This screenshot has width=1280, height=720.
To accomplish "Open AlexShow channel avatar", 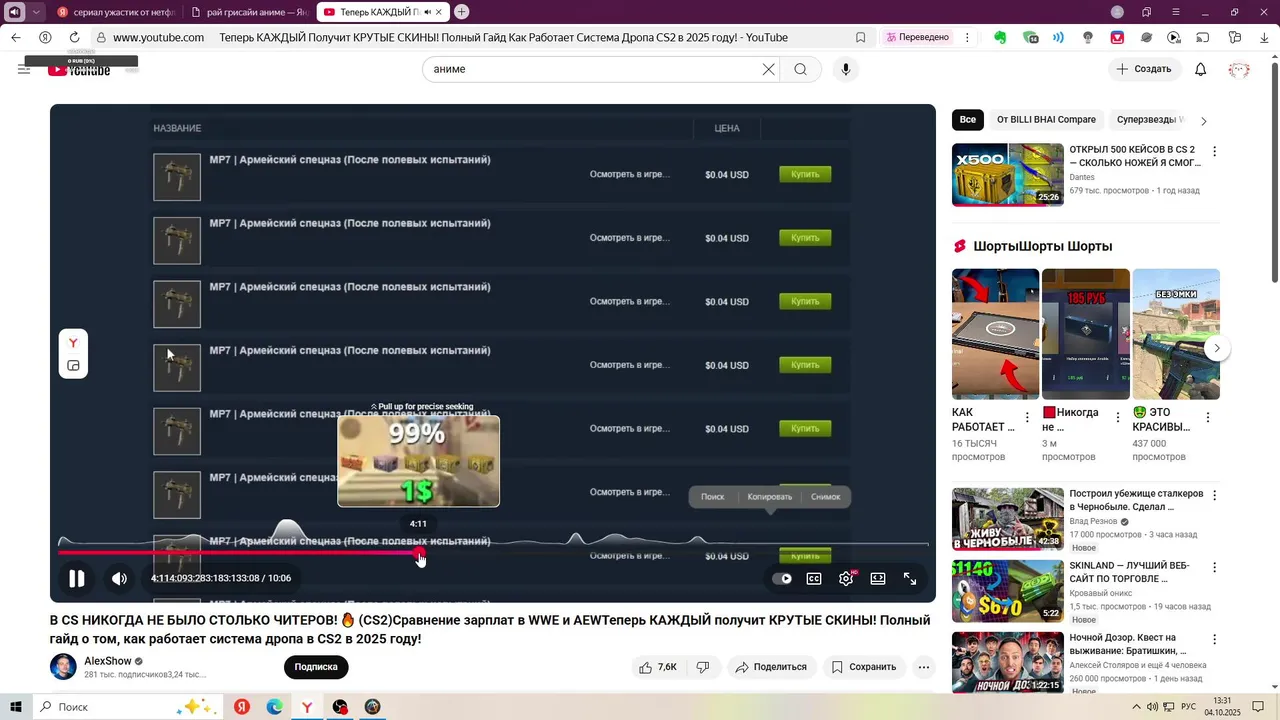I will click(x=63, y=667).
